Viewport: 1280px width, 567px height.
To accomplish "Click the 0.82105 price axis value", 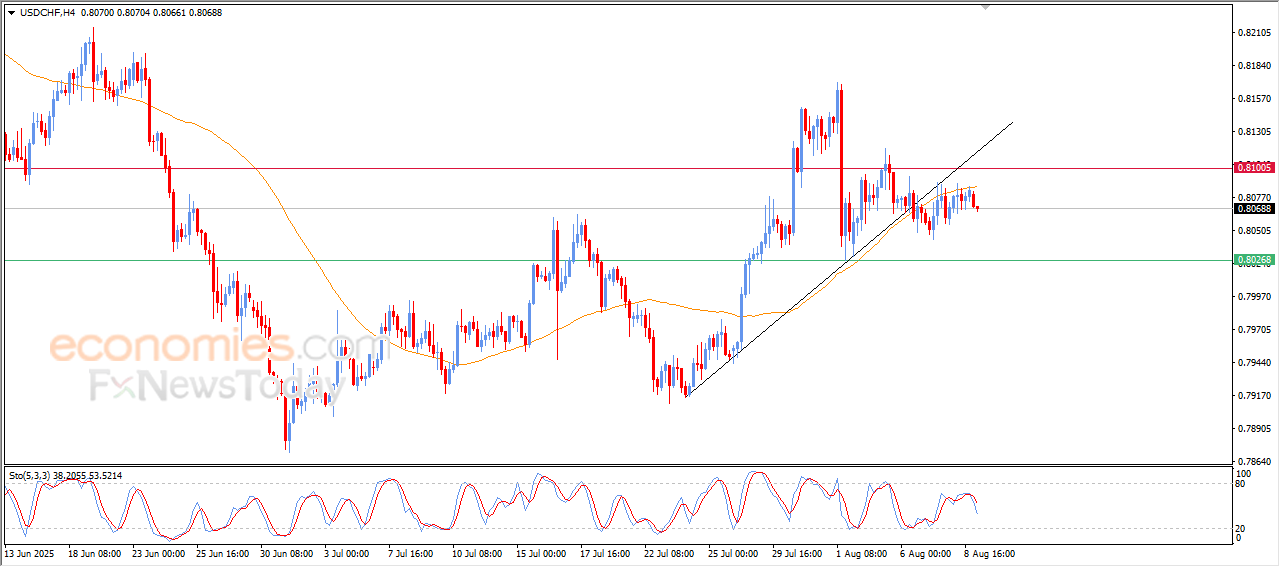I will [x=1255, y=33].
